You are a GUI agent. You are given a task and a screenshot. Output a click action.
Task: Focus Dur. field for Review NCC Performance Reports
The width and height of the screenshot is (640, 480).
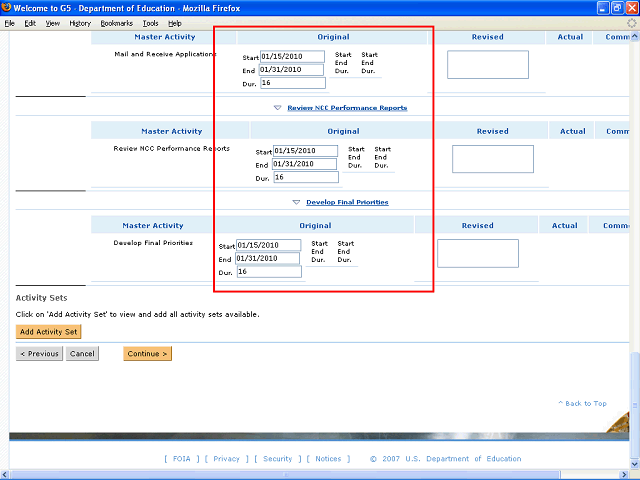pyautogui.click(x=306, y=177)
